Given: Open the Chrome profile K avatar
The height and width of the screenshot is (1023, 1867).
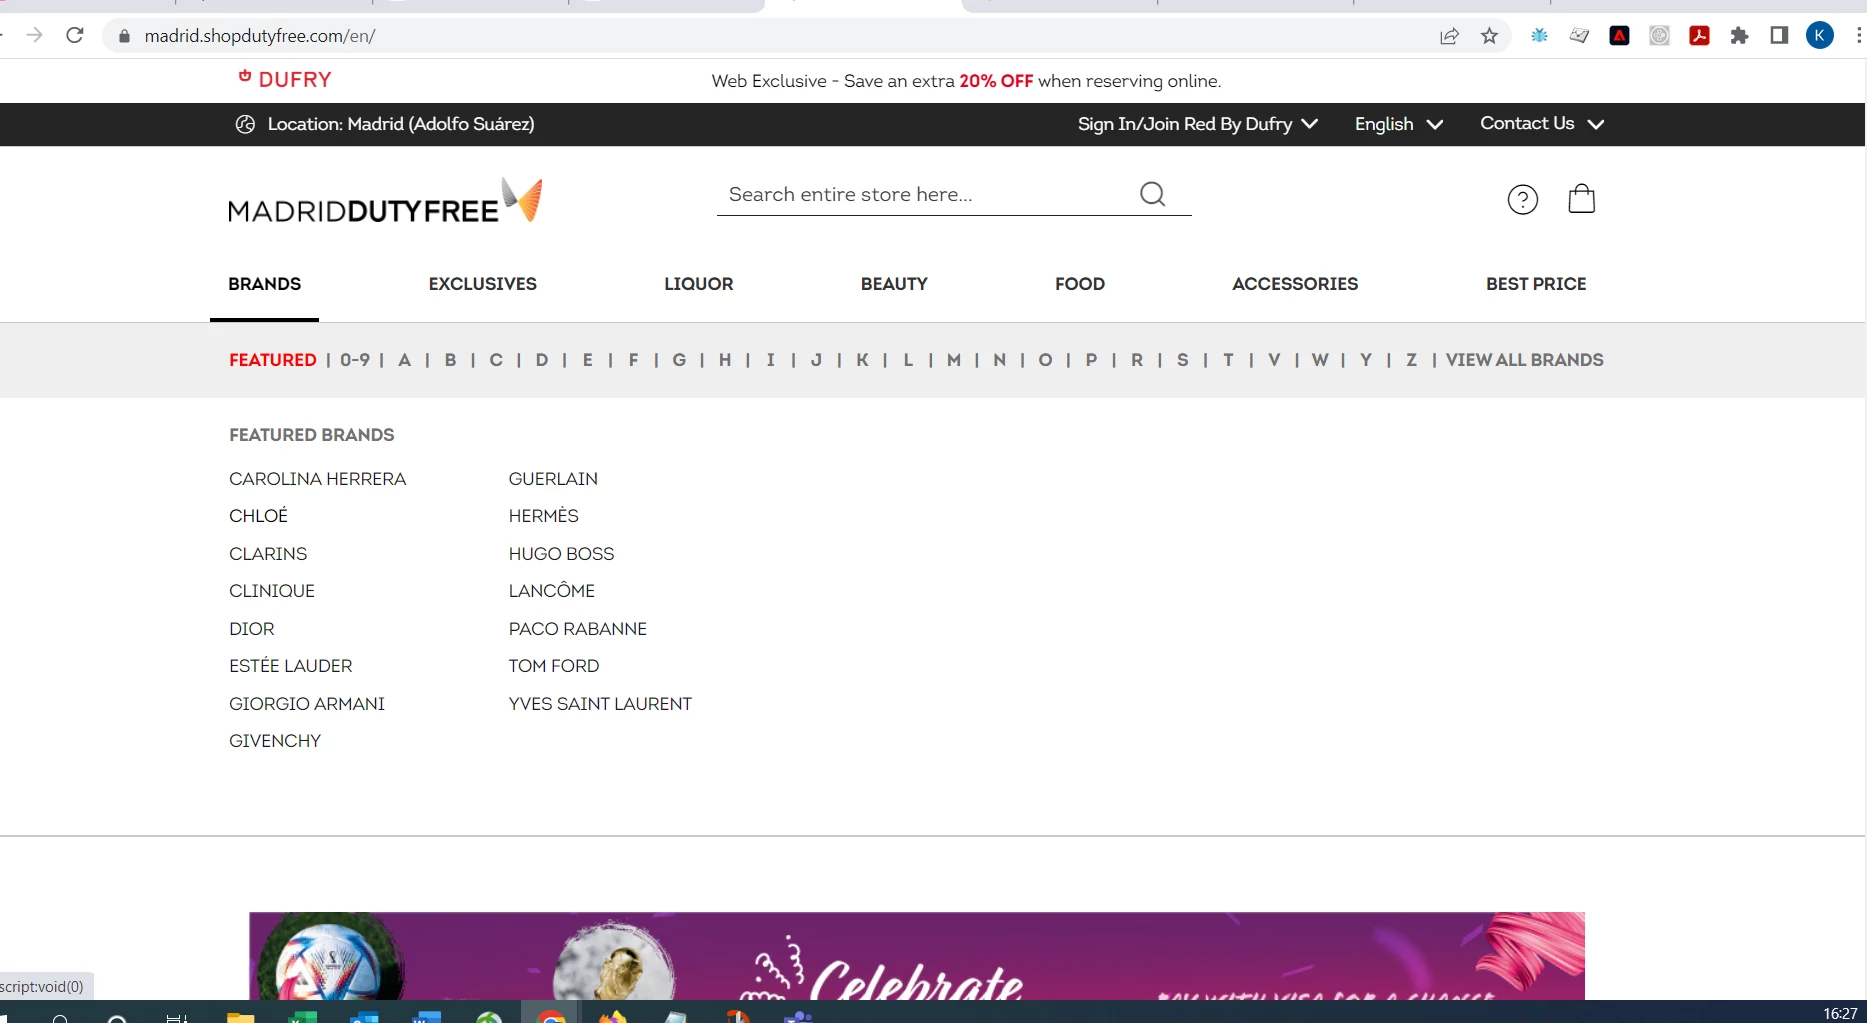Looking at the screenshot, I should pos(1819,36).
